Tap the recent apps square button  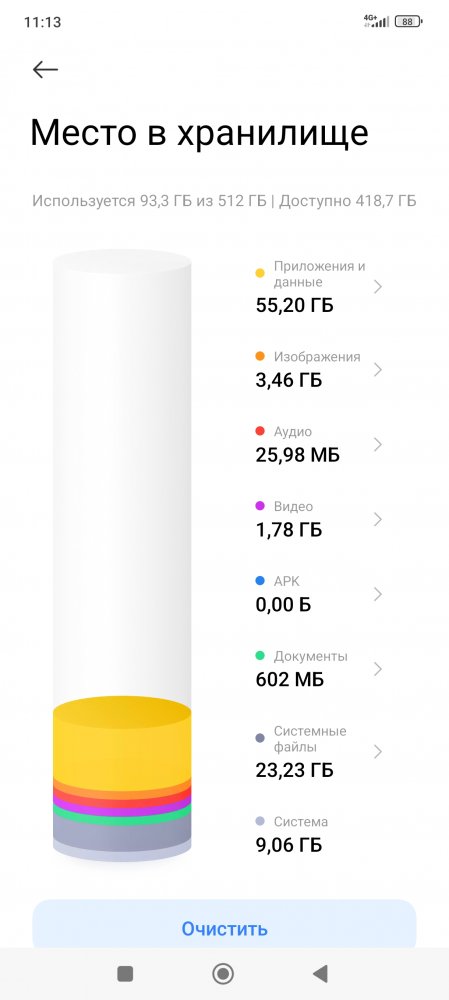click(x=125, y=973)
